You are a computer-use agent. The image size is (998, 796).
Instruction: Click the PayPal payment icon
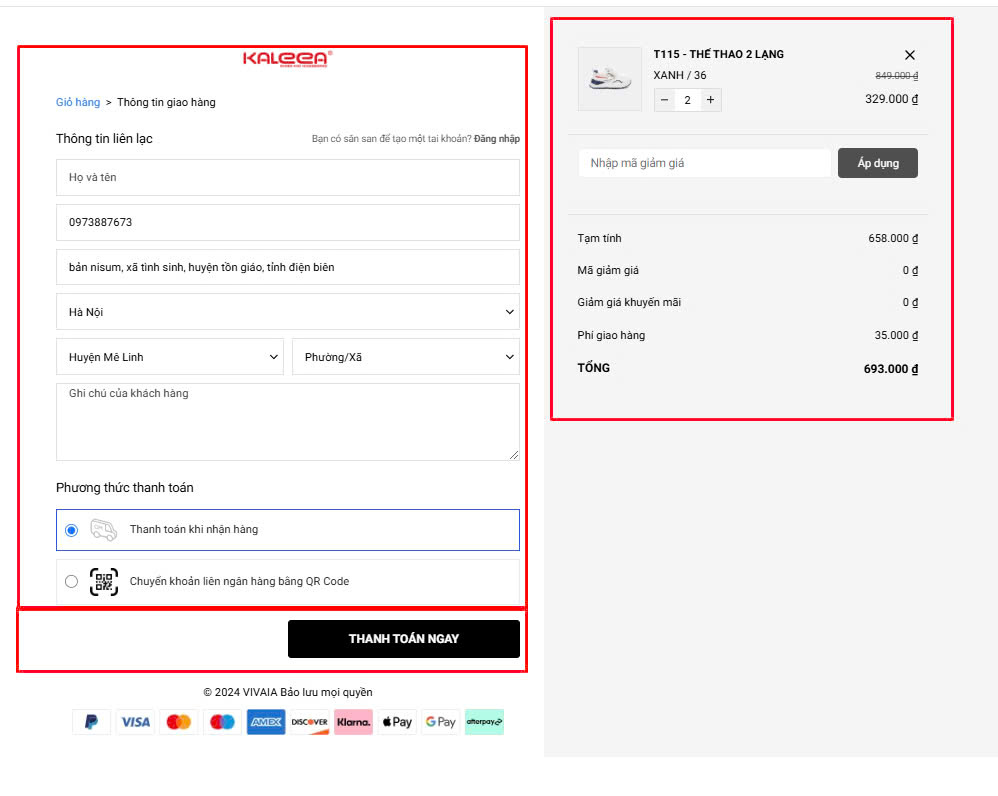tap(91, 722)
